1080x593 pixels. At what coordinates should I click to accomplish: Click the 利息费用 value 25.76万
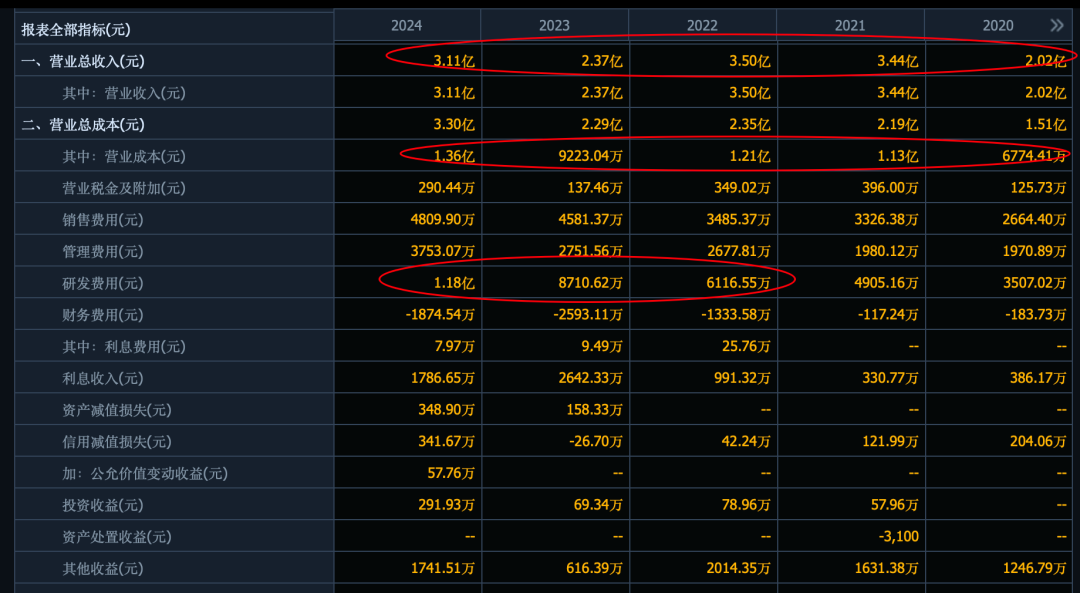[747, 346]
